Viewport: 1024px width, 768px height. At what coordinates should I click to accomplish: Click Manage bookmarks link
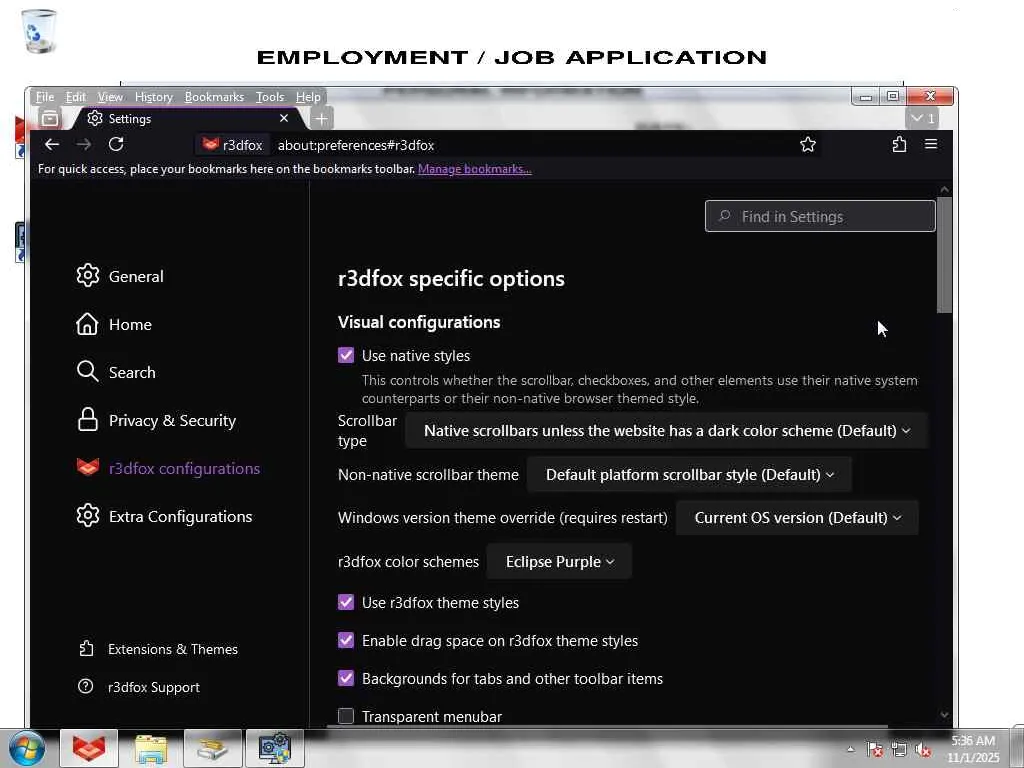coord(475,169)
